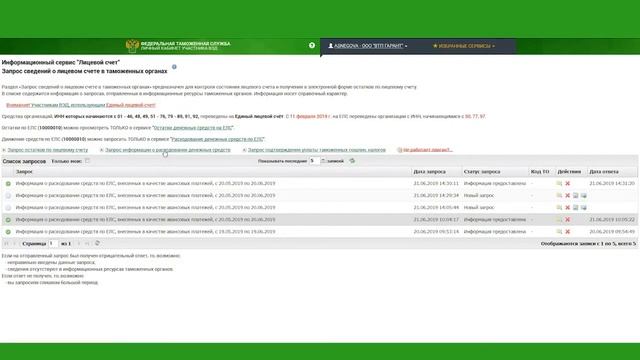The height and width of the screenshot is (360, 640).
Task: Delete request dated 21.06.2019 14:05
Action: coord(567,208)
